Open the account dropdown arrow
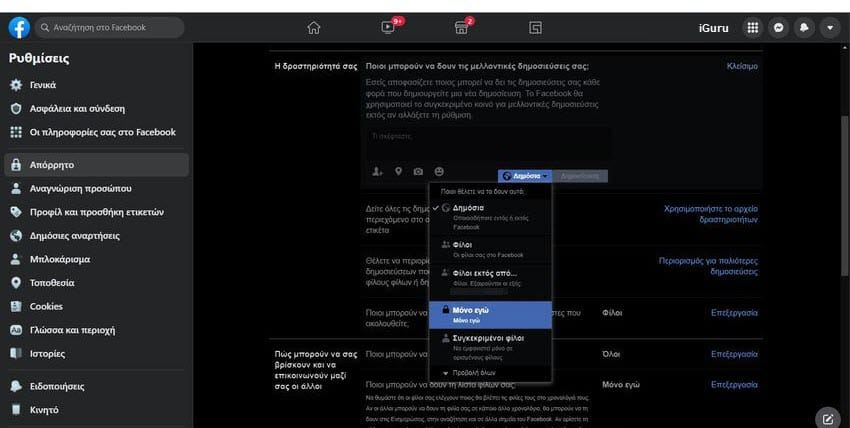The height and width of the screenshot is (428, 850). click(830, 28)
